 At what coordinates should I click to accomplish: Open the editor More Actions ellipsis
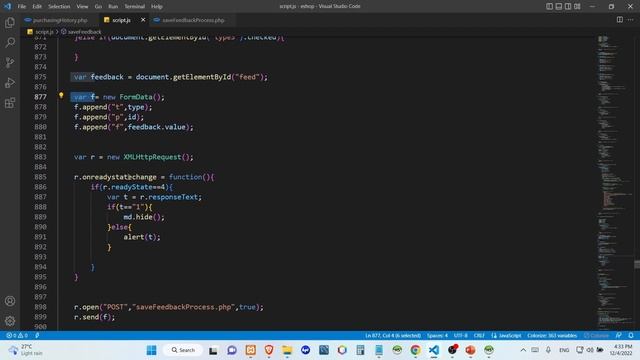point(631,20)
